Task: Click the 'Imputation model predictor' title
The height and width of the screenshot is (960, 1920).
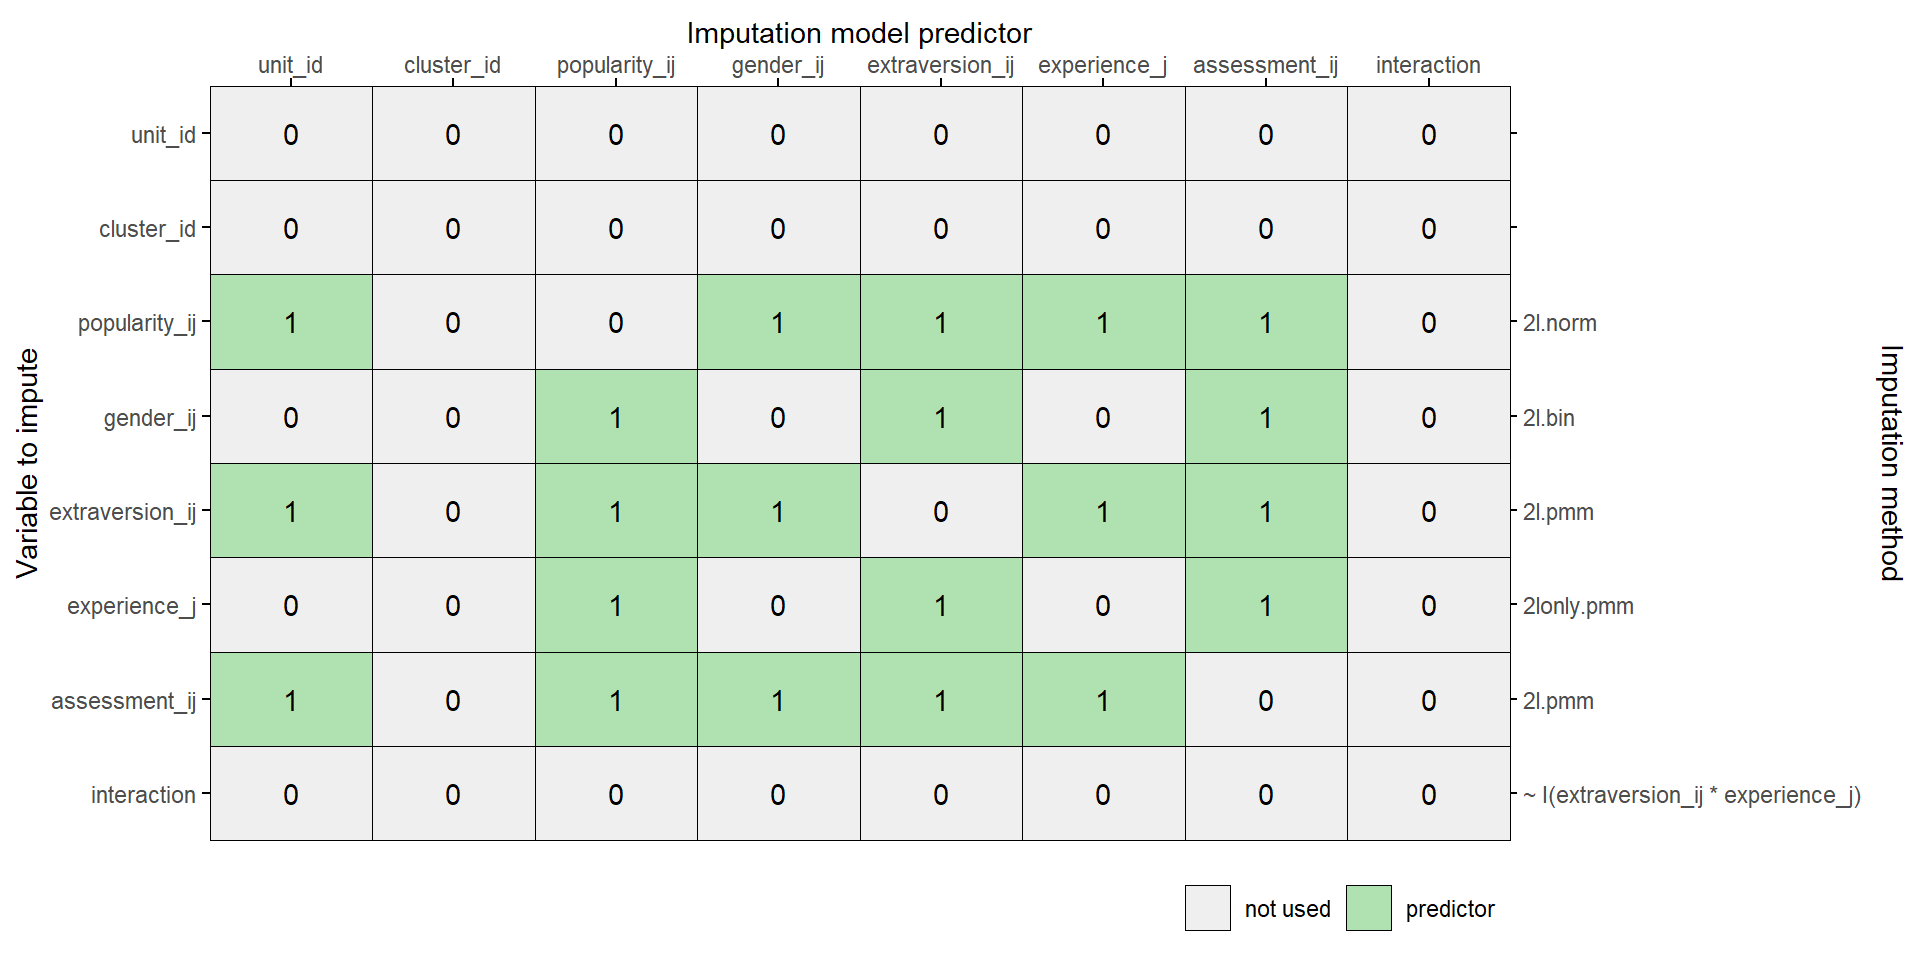Action: click(x=859, y=33)
